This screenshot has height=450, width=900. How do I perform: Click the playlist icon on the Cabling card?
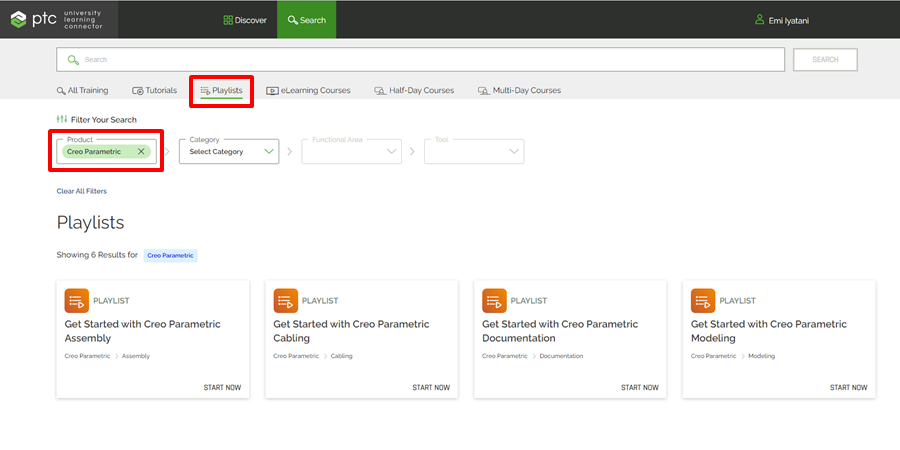pos(286,300)
